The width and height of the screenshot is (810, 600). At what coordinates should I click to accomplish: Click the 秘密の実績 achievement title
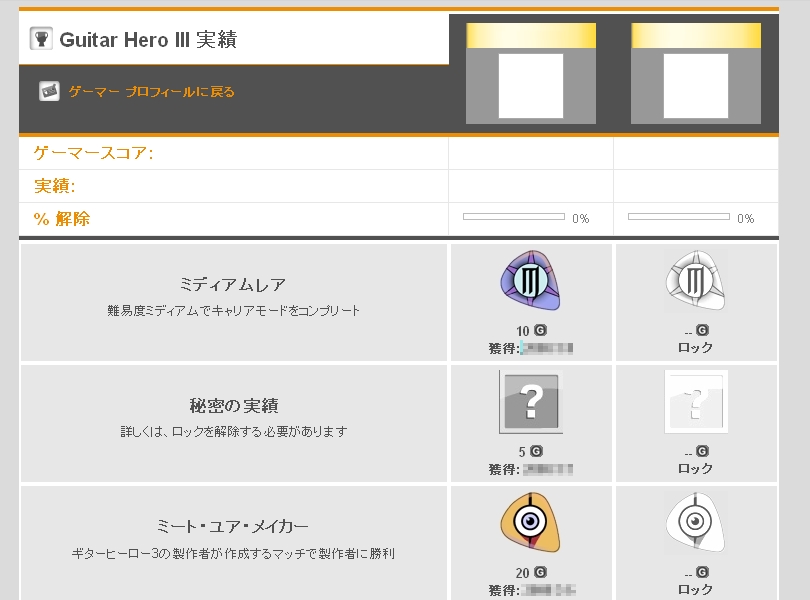pos(233,406)
